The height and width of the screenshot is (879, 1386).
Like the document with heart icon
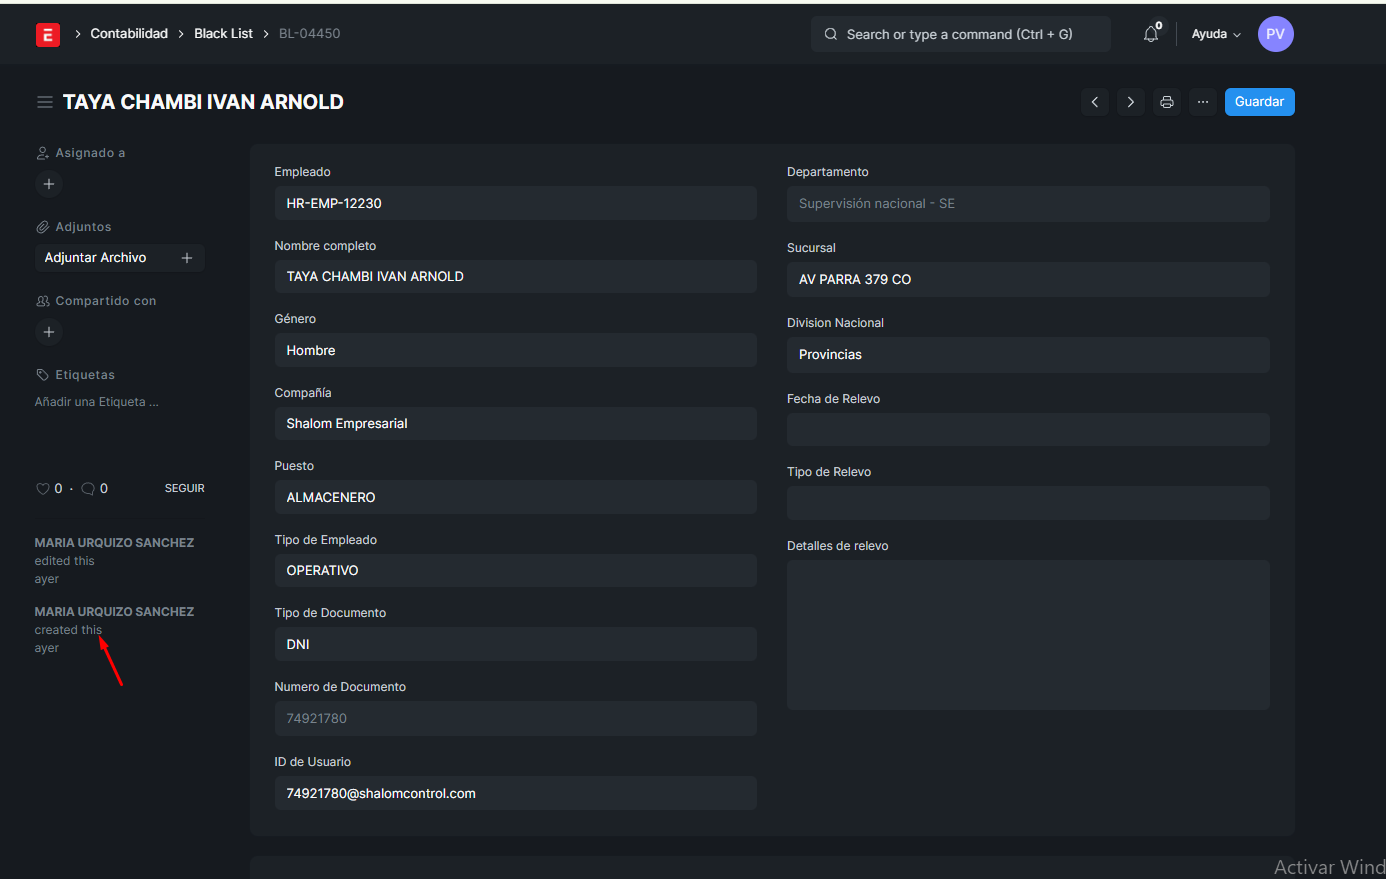point(43,489)
